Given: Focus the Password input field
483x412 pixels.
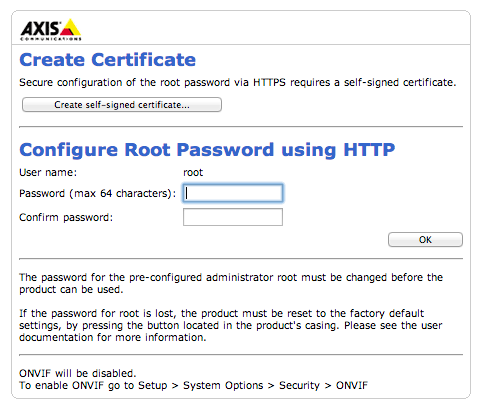Looking at the screenshot, I should point(233,193).
